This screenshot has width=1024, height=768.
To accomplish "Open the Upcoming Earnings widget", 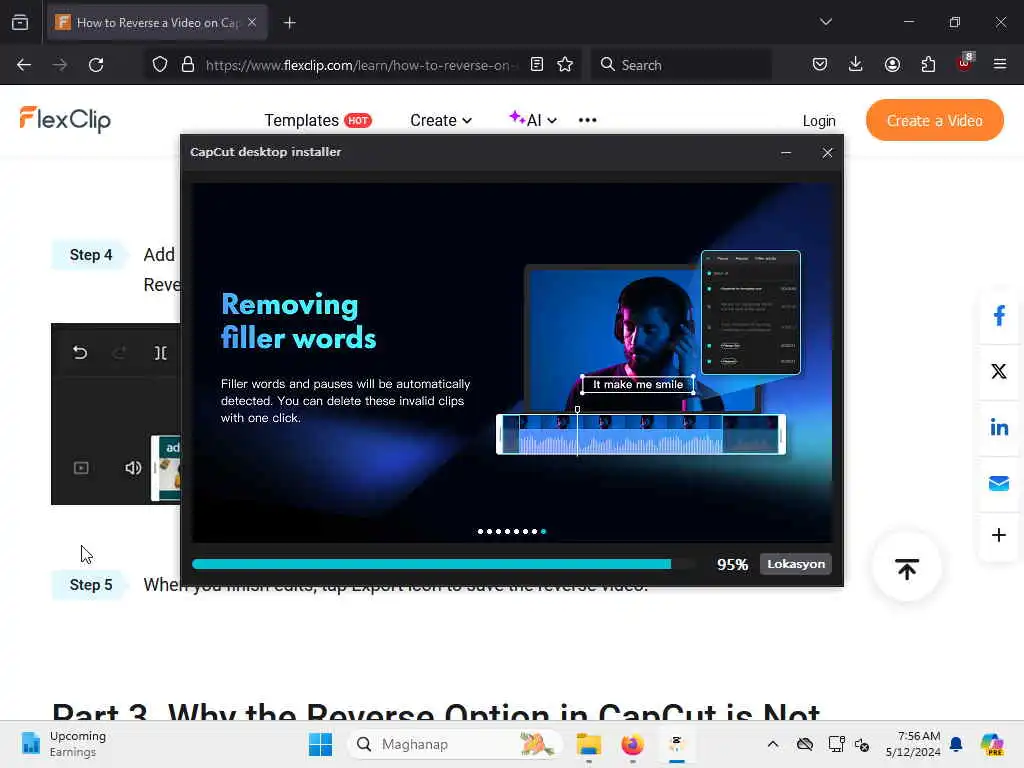I will coord(63,744).
